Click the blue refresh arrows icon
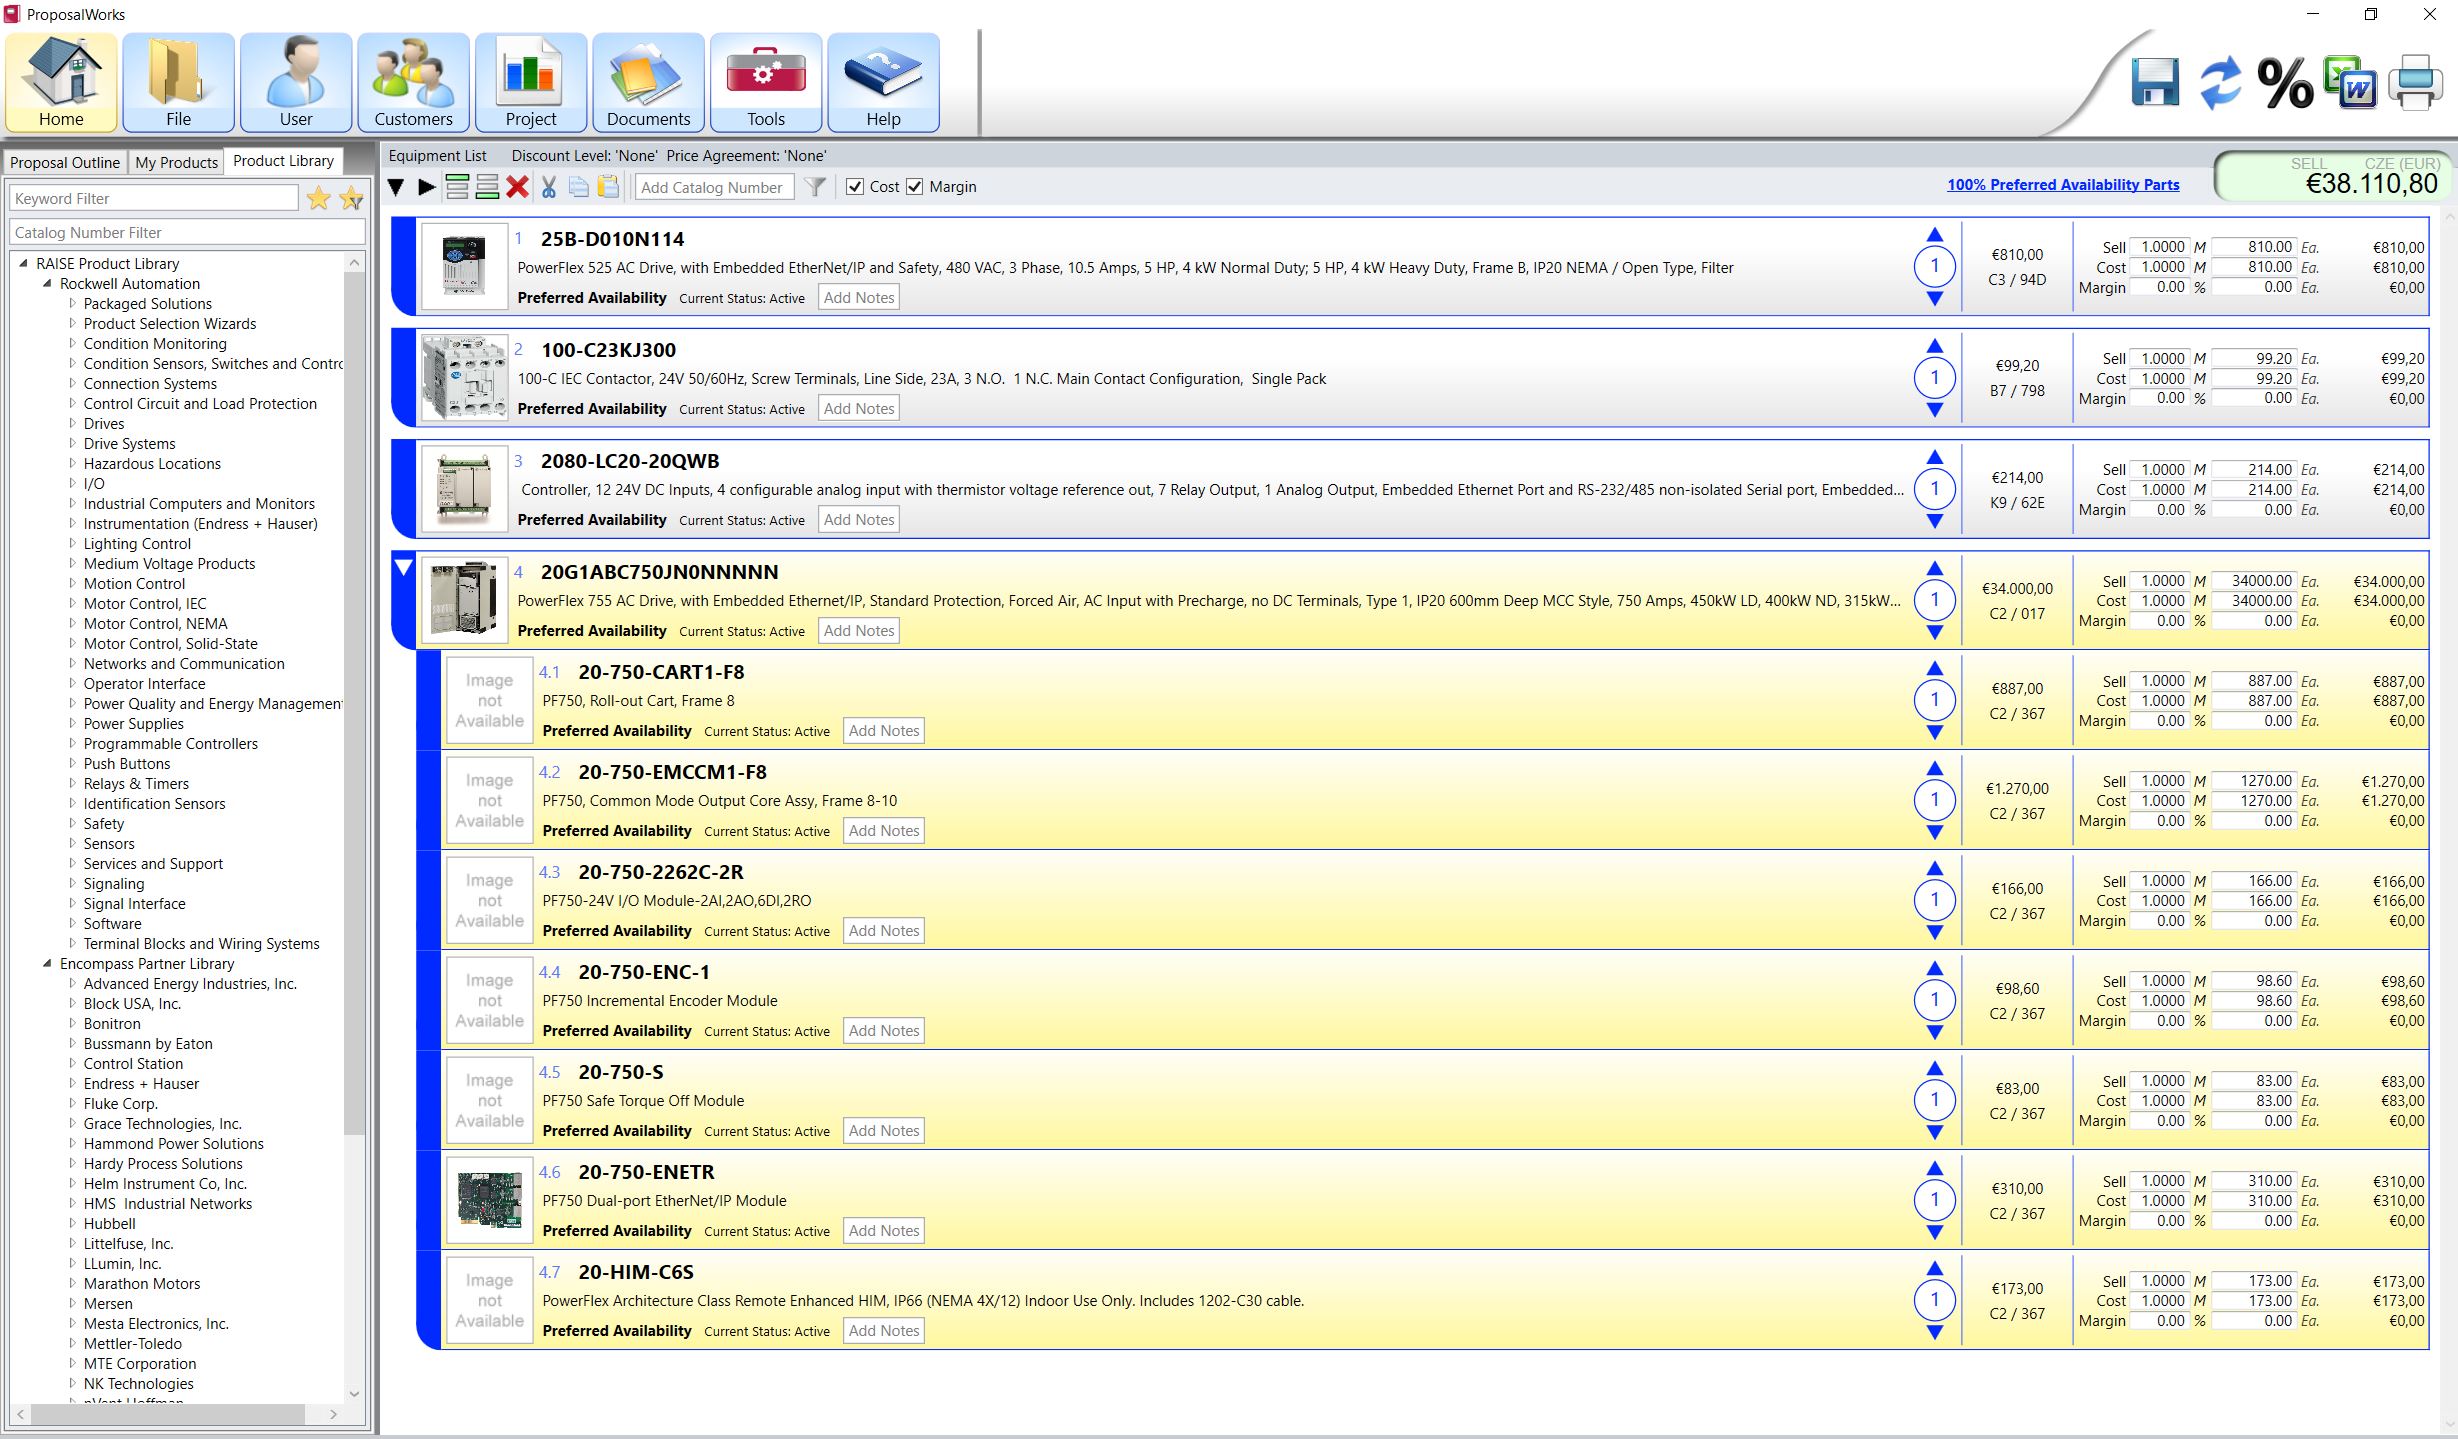2458x1439 pixels. 2220,83
